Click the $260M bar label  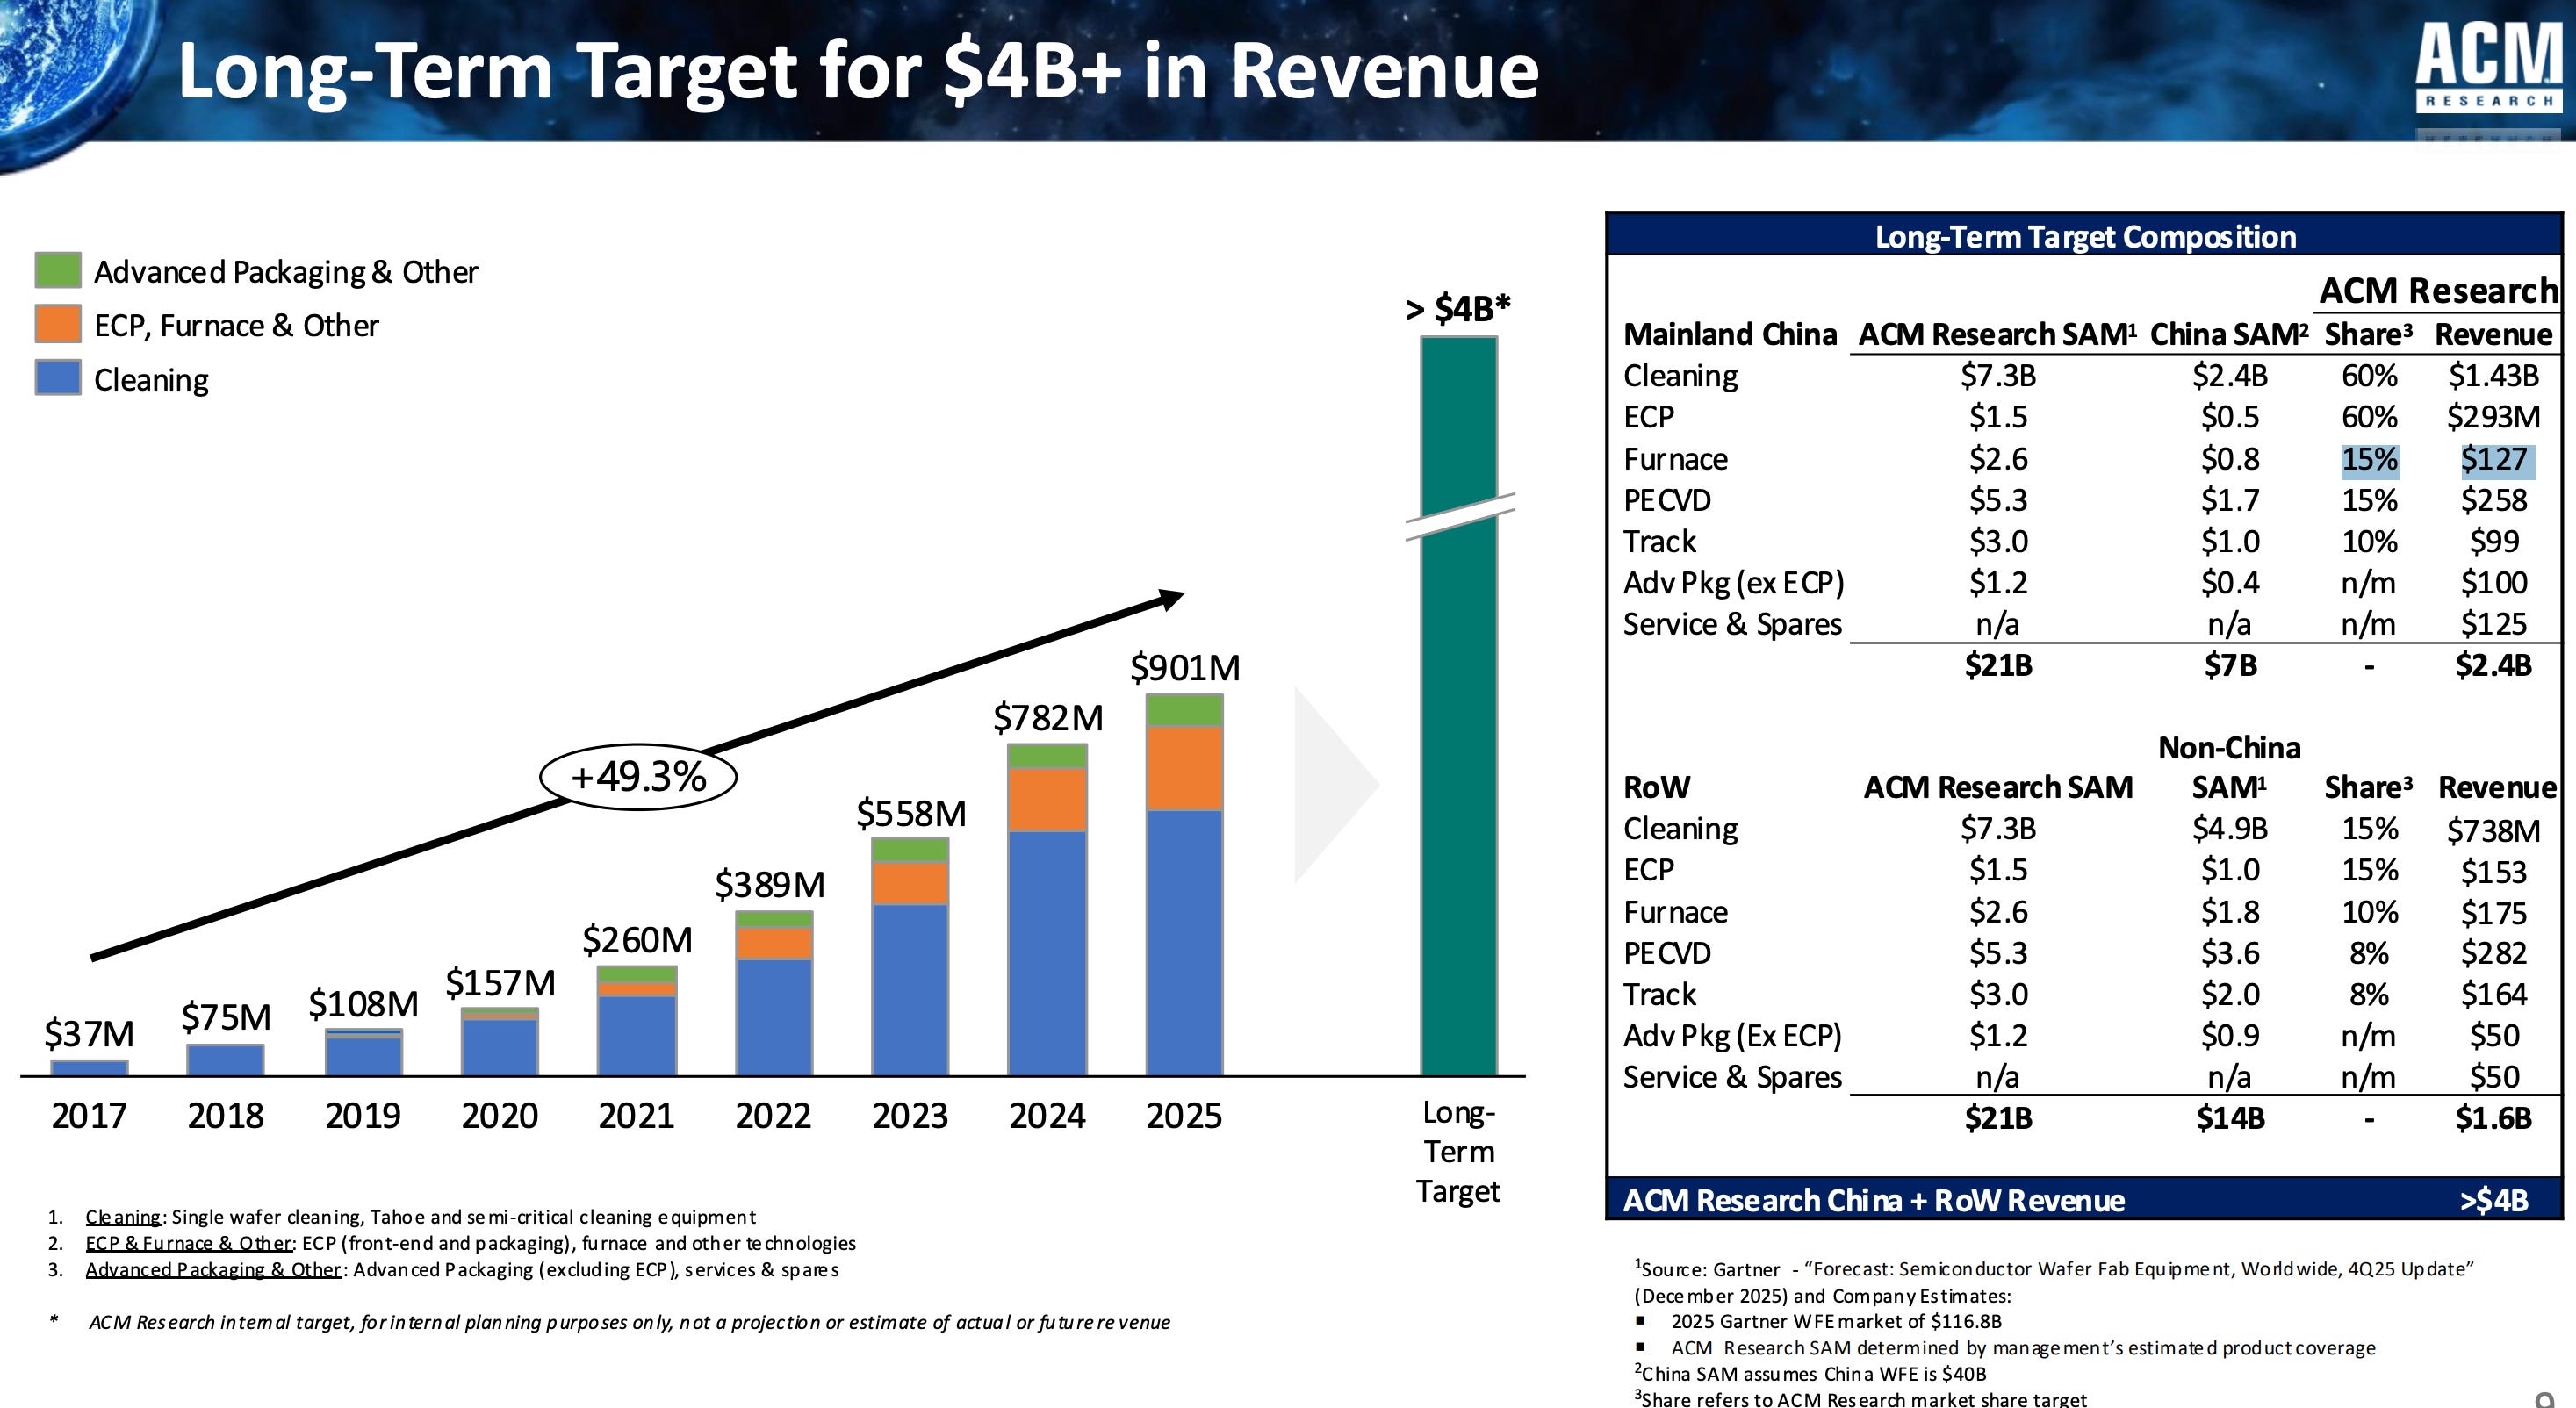637,940
